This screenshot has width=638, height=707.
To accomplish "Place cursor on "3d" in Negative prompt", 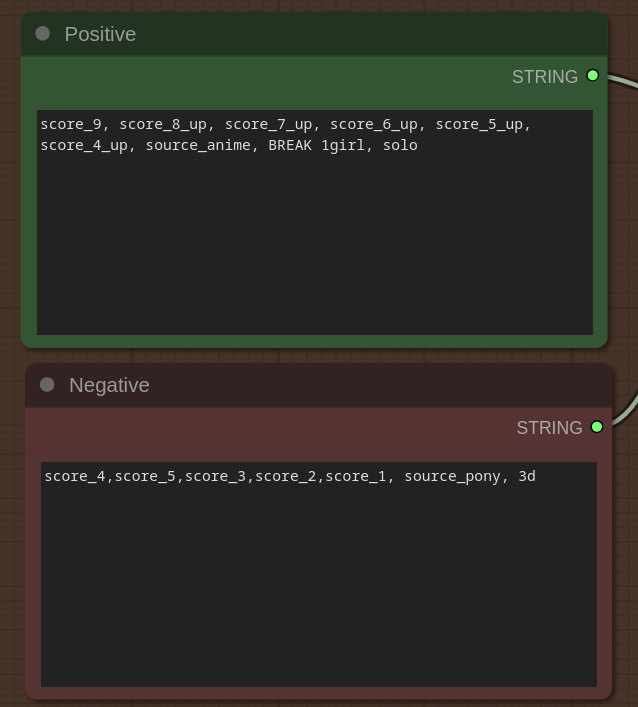I will click(x=526, y=477).
